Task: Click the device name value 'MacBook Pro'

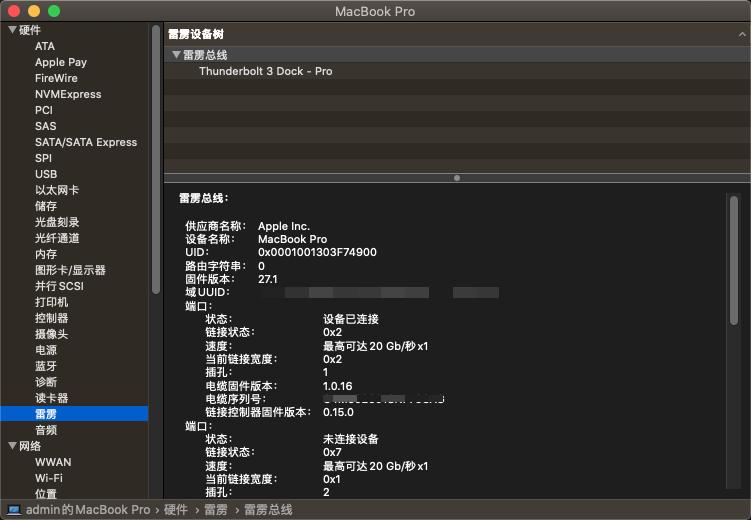Action: point(292,239)
